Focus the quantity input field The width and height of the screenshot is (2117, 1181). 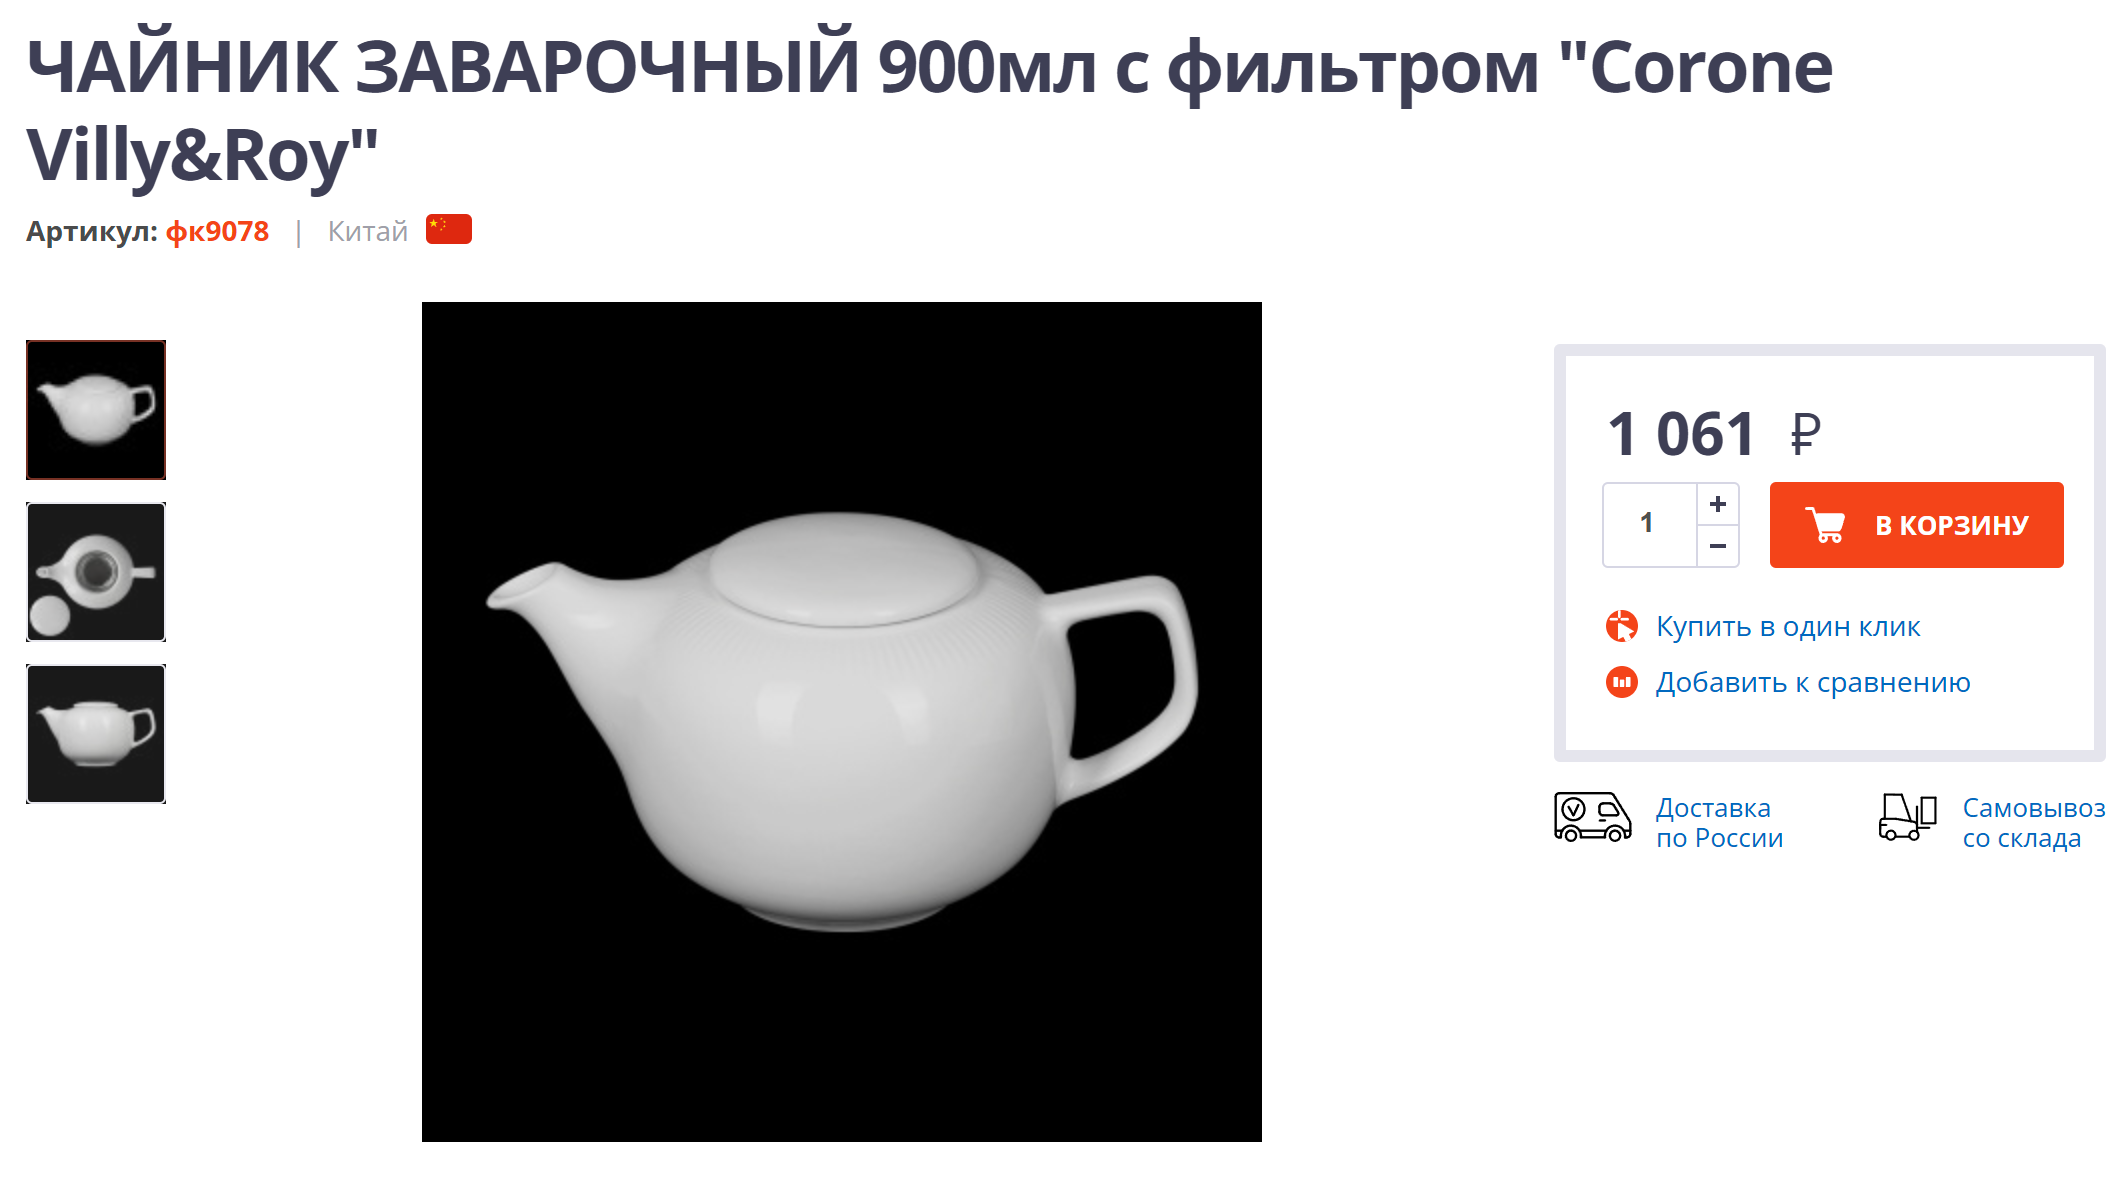pyautogui.click(x=1649, y=524)
